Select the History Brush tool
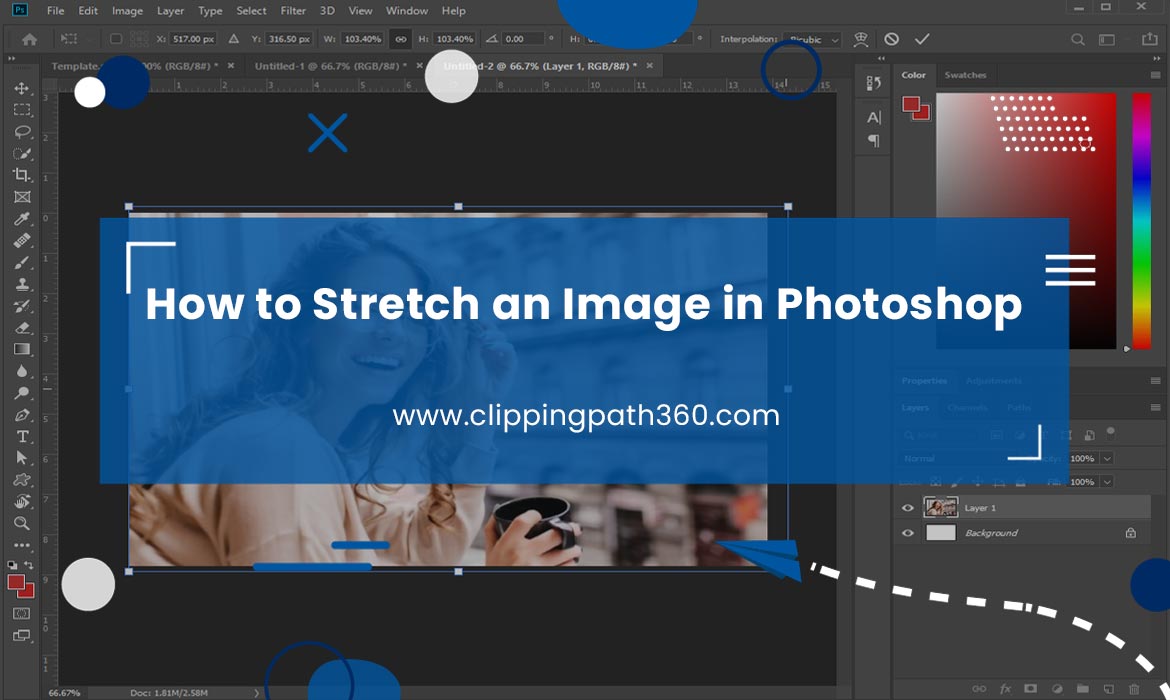Viewport: 1170px width, 700px height. [22, 306]
